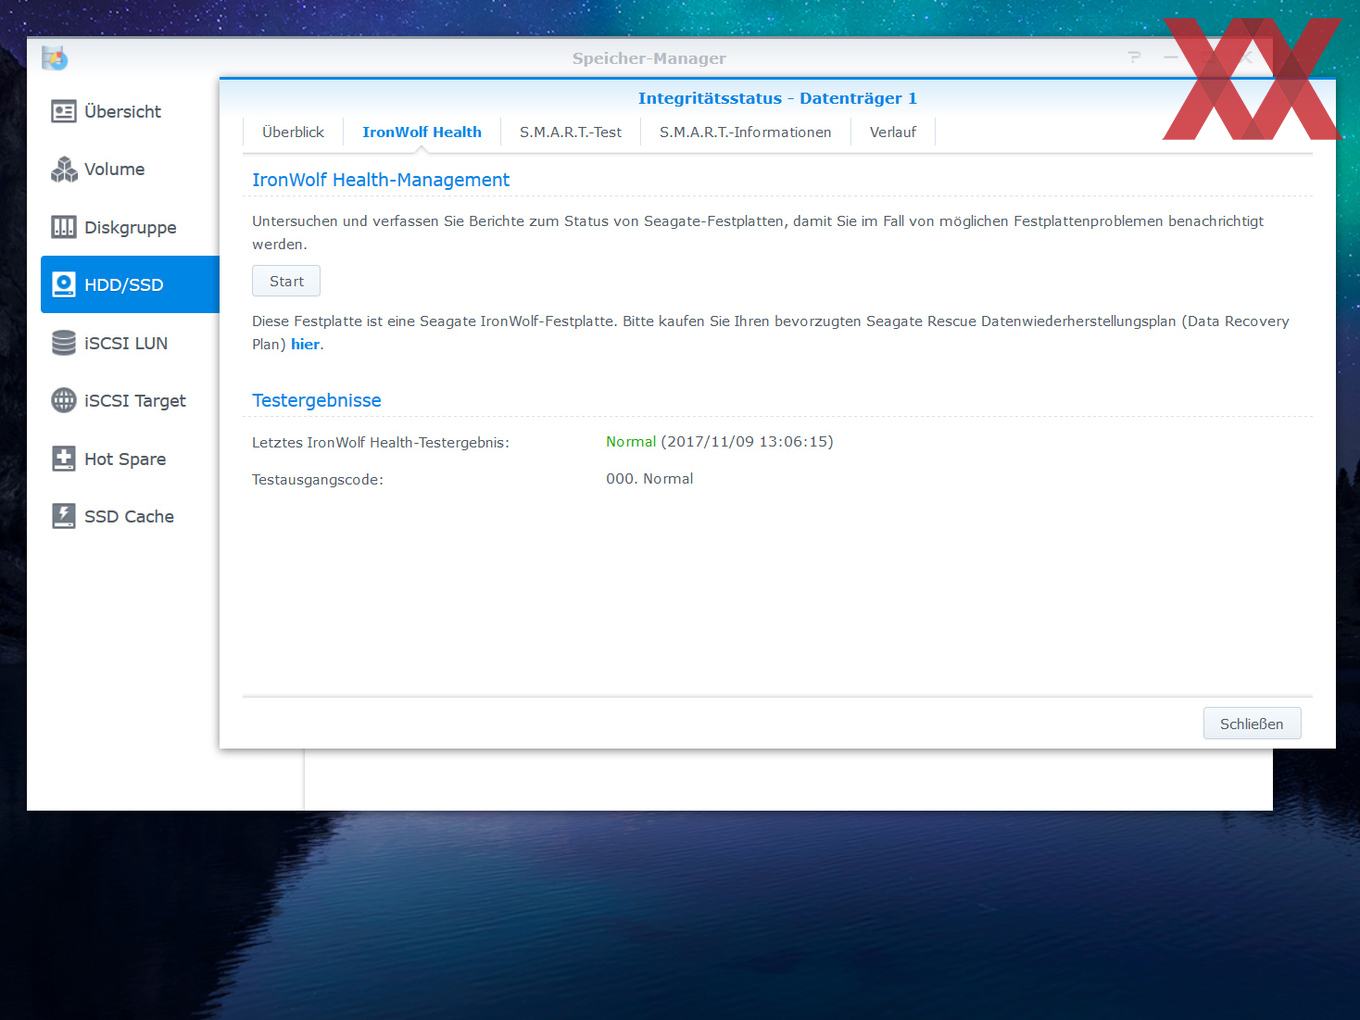1360x1020 pixels.
Task: Click the HDD/SSD label
Action: pos(123,285)
